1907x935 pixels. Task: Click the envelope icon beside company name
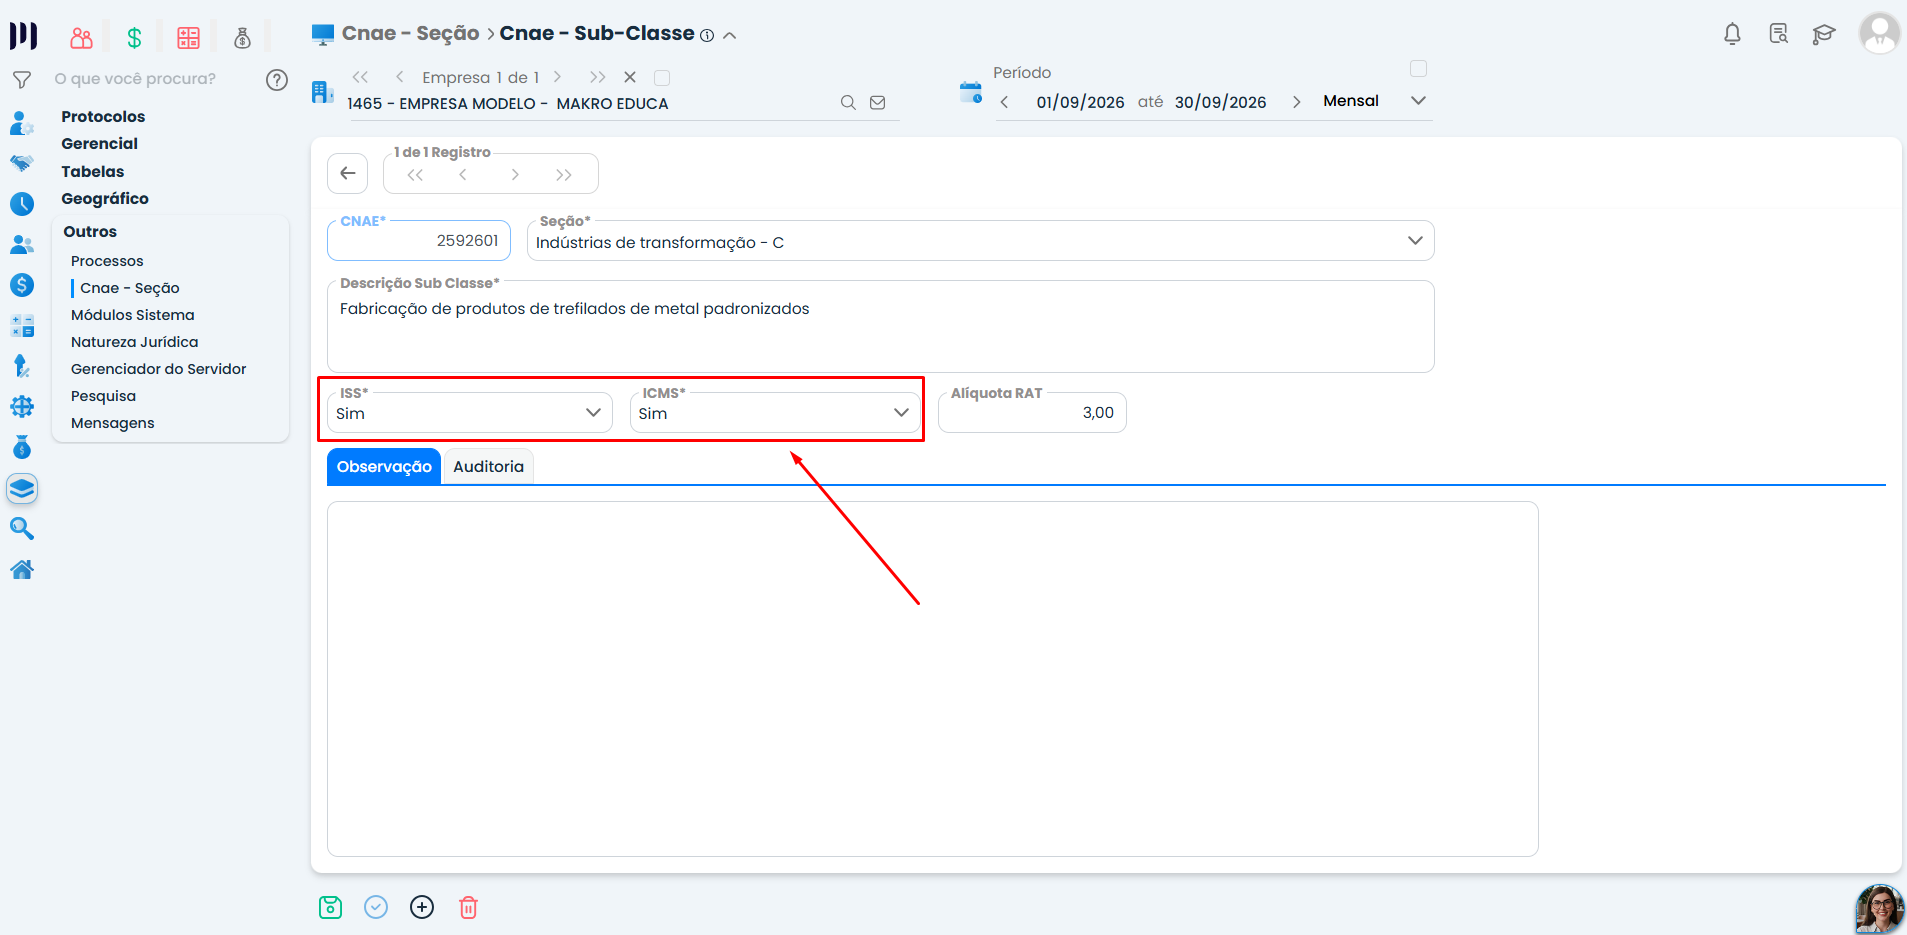(877, 102)
